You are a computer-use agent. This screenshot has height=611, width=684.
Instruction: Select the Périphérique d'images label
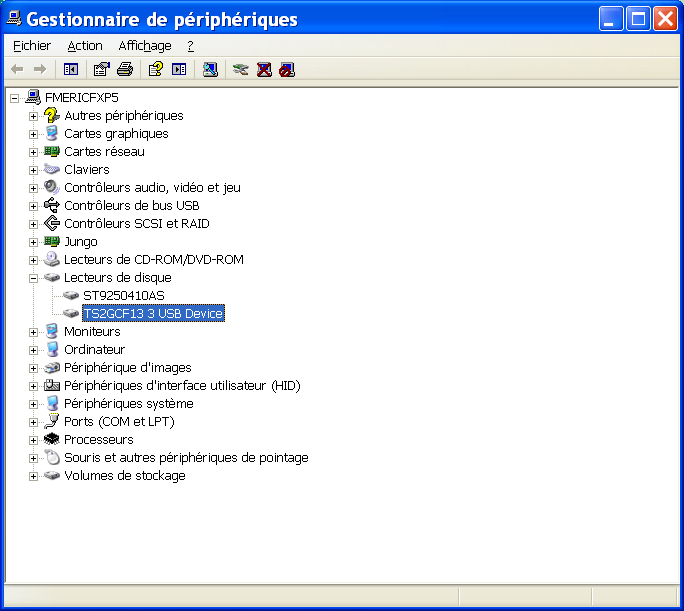tap(127, 368)
